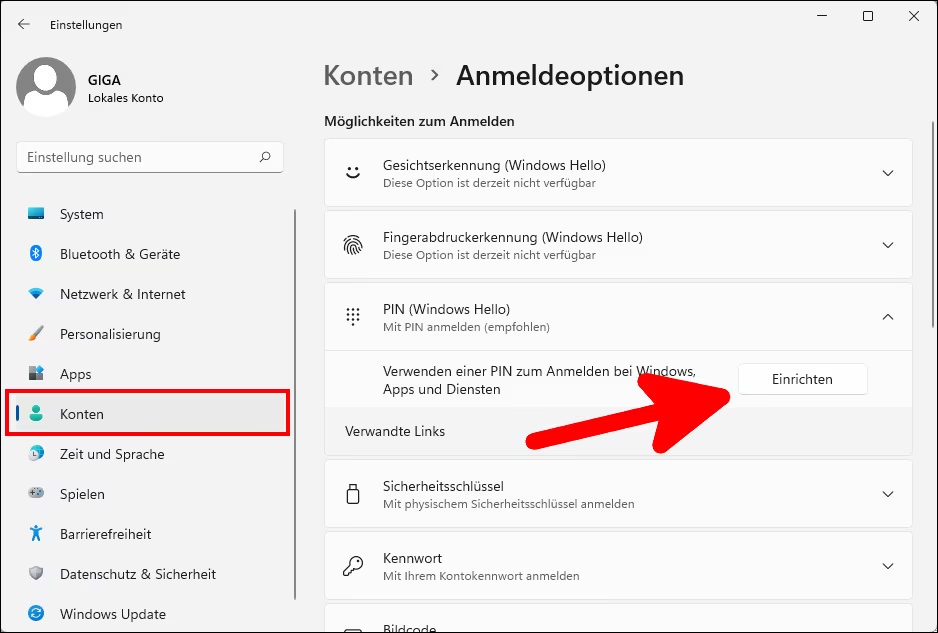Screen dimensions: 938x633
Task: Select Konten in the sidebar menu
Action: [82, 414]
